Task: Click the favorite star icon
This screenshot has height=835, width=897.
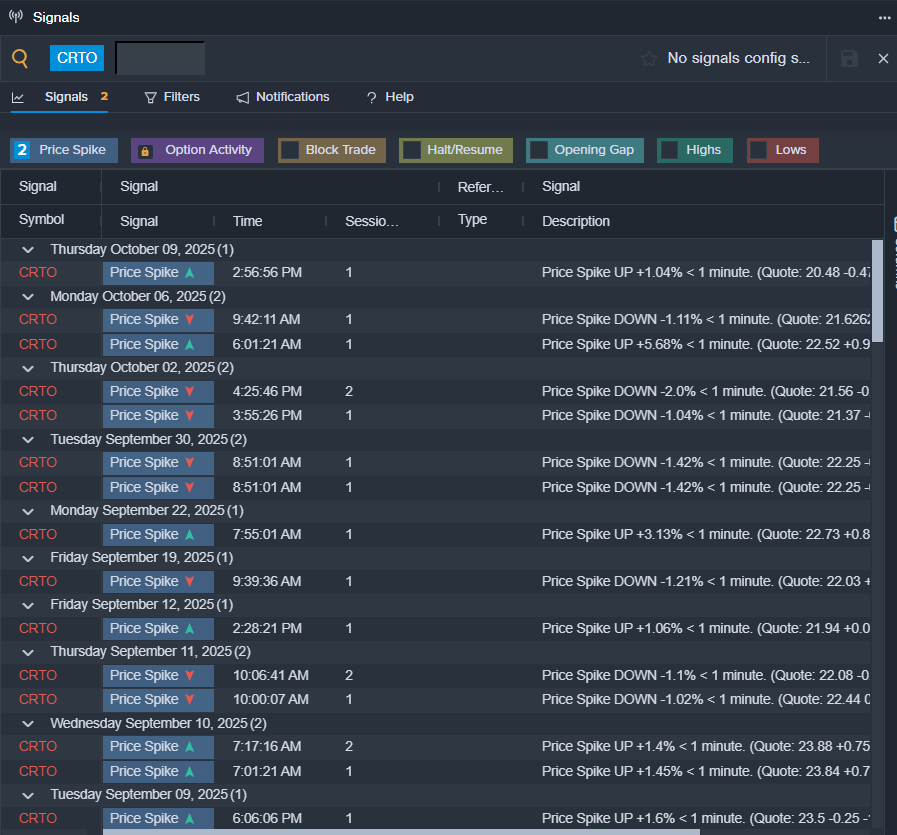Action: [x=649, y=59]
